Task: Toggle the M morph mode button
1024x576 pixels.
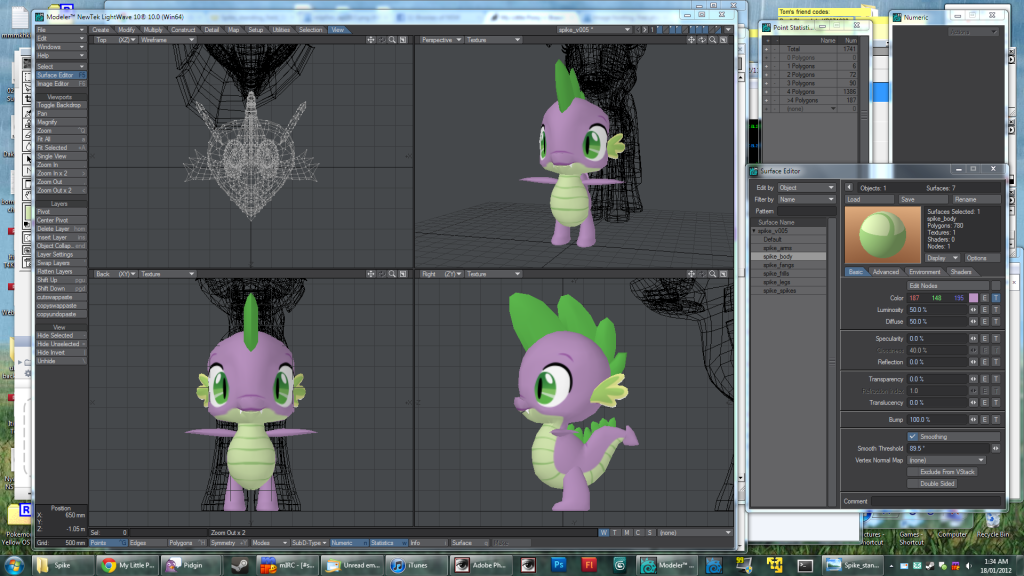Action: coord(627,533)
